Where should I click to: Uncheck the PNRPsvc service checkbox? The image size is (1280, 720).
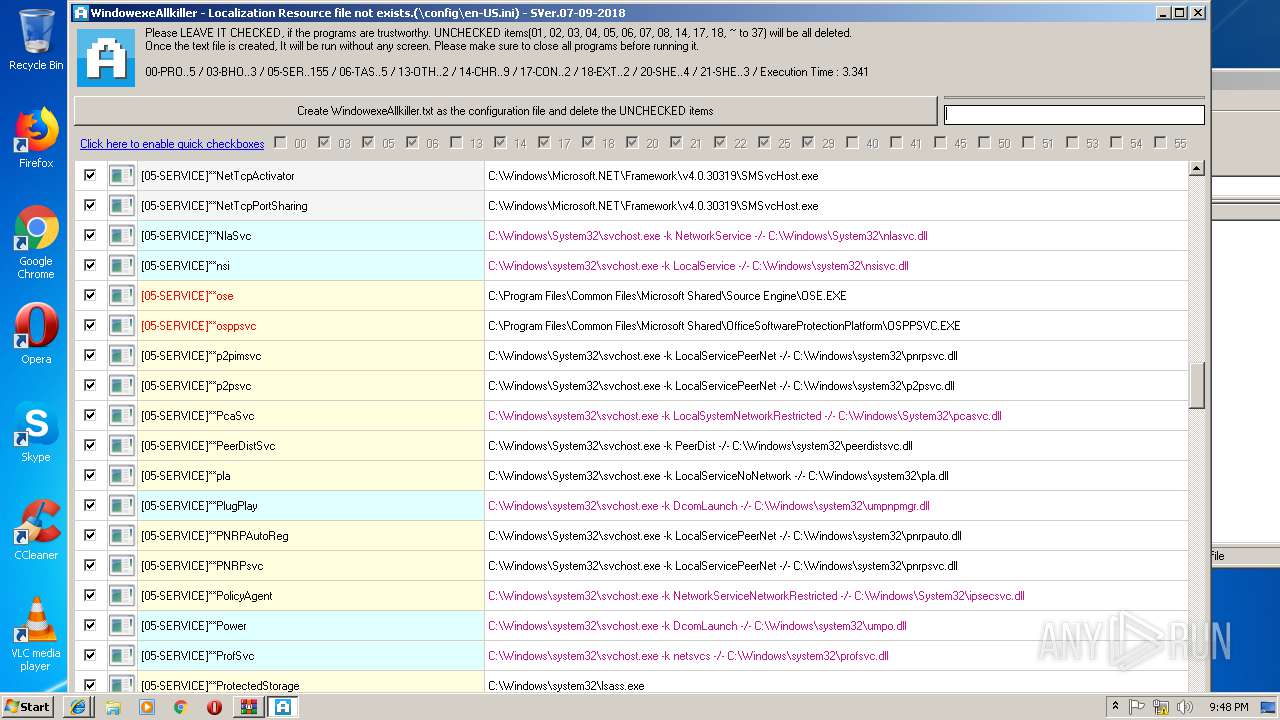90,565
